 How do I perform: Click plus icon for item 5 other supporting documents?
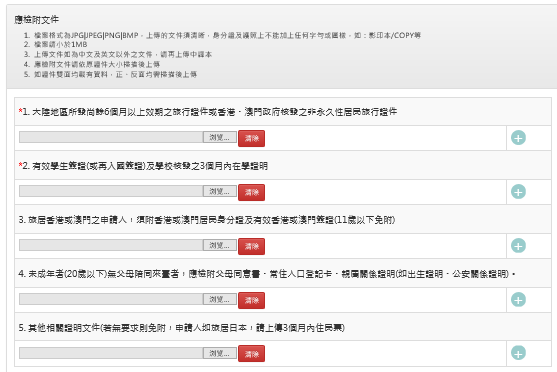[x=518, y=353]
